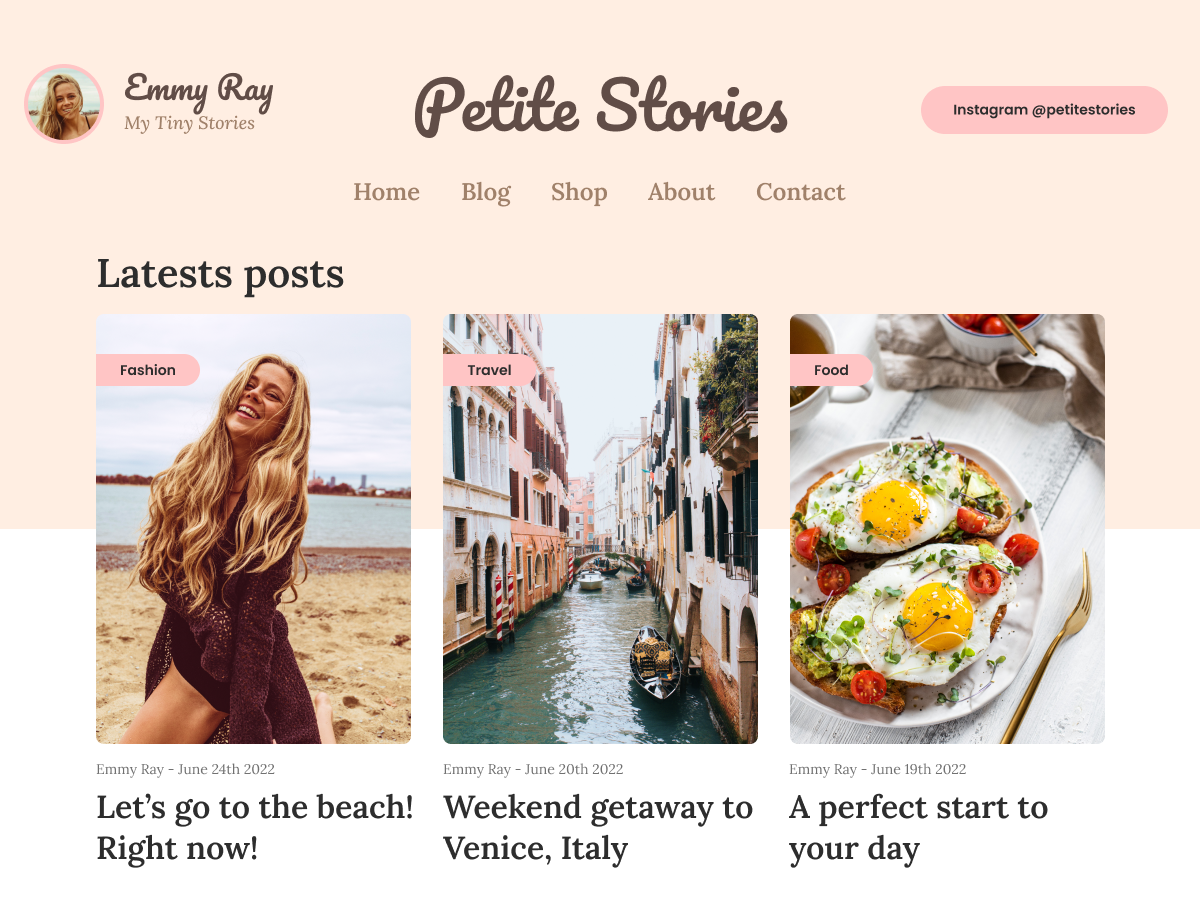Select the Food category tag
The image size is (1200, 900).
point(831,370)
